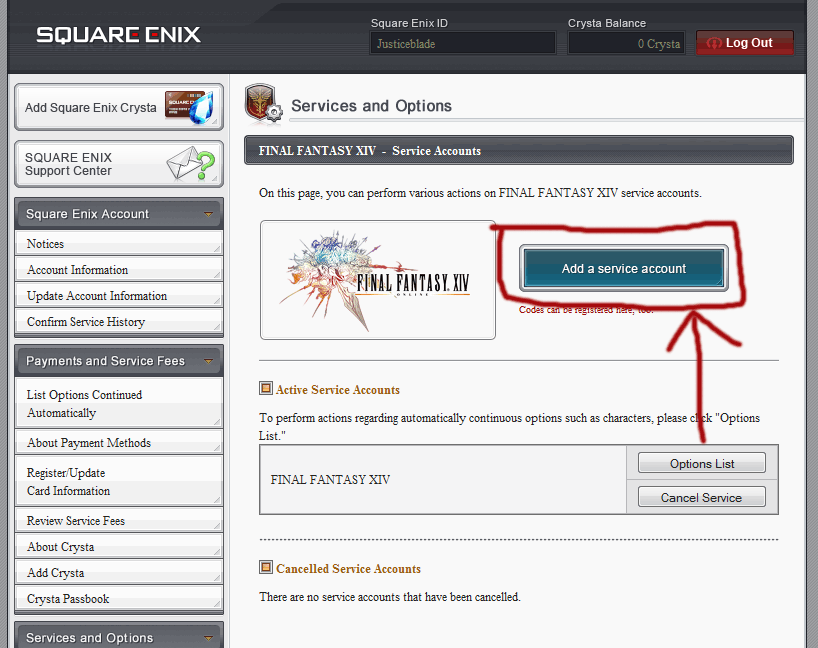The image size is (818, 648).
Task: Click the Square Enix logo
Action: click(x=118, y=35)
